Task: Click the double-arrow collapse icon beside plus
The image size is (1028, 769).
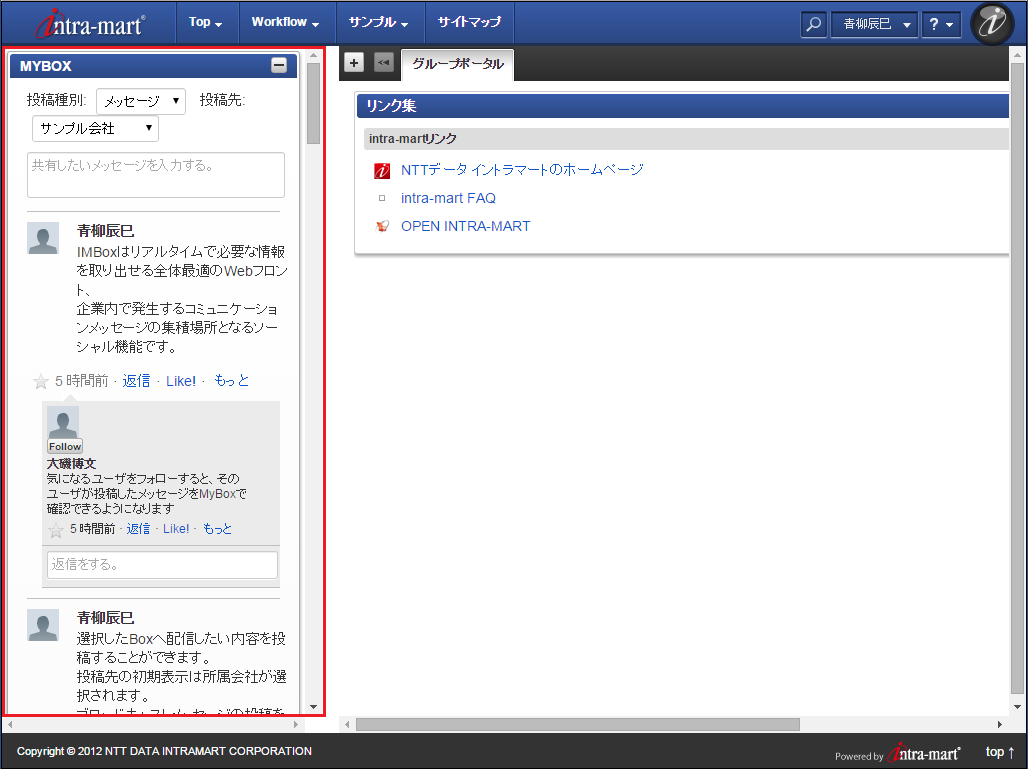Action: (383, 63)
